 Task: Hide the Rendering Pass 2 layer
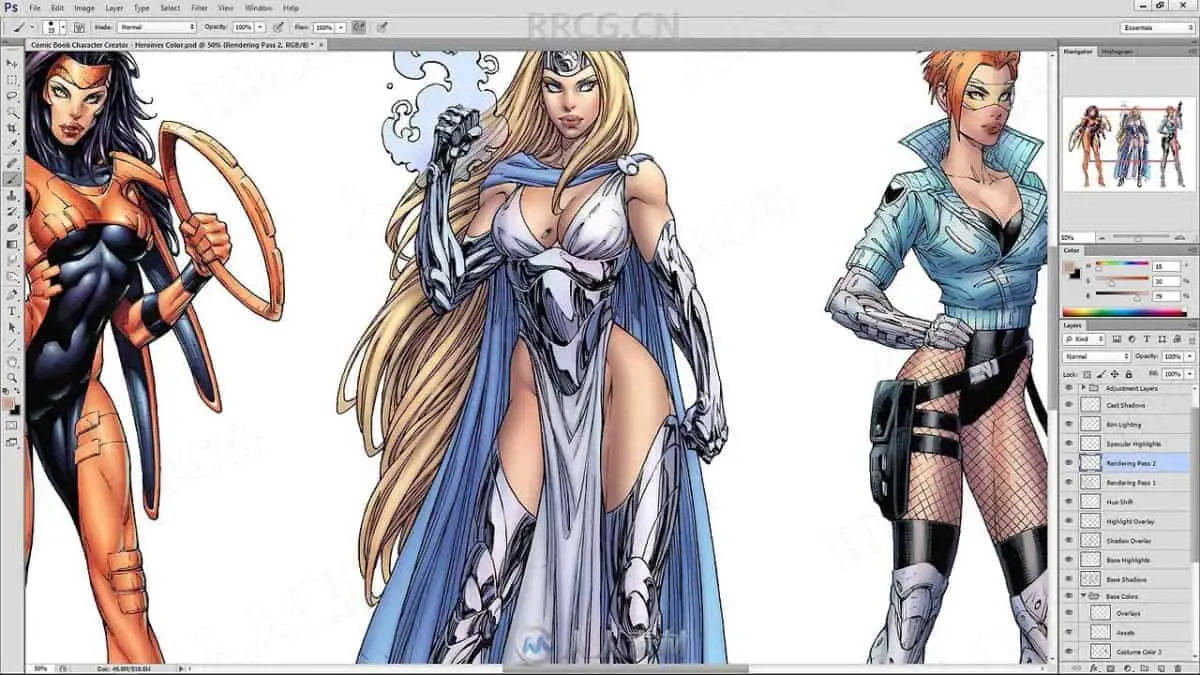click(x=1069, y=463)
